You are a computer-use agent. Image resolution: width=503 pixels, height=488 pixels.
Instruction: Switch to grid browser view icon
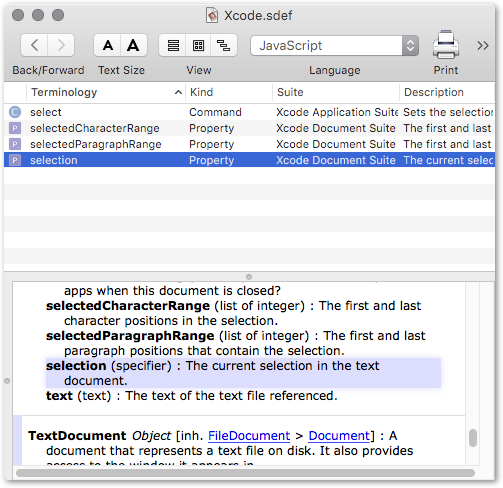198,45
